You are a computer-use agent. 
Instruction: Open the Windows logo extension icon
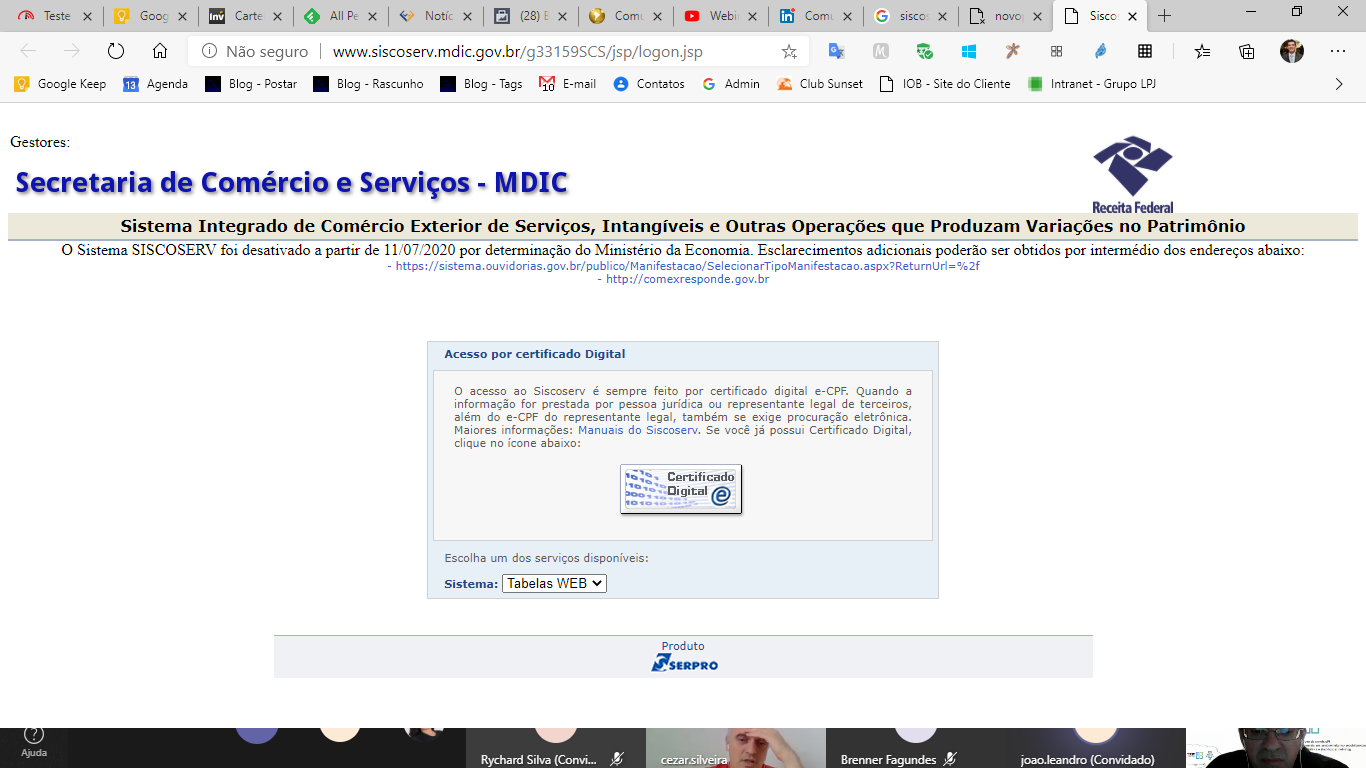coord(968,52)
